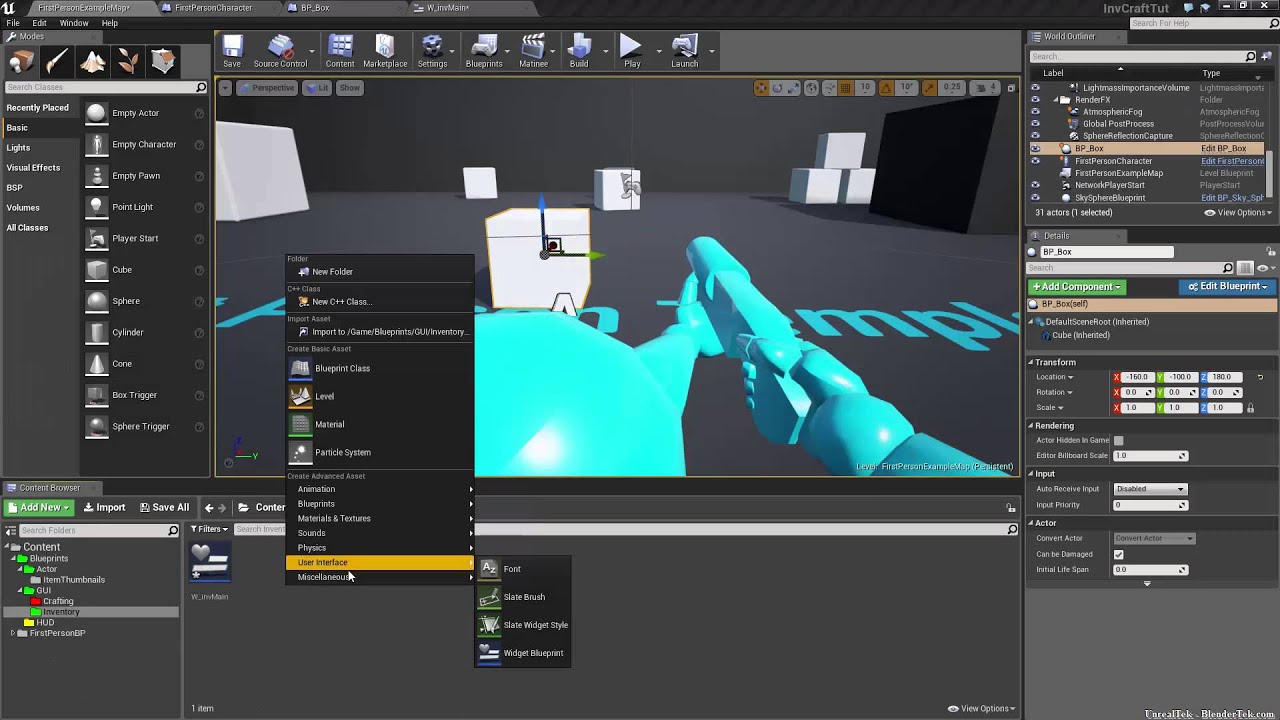The height and width of the screenshot is (720, 1280).
Task: Select the Inventory folder in tree
Action: (61, 612)
